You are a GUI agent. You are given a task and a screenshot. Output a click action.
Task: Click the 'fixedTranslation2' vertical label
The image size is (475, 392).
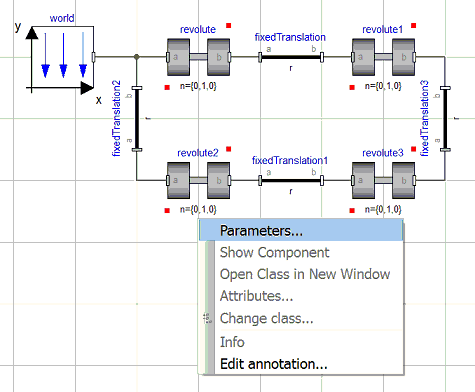116,118
